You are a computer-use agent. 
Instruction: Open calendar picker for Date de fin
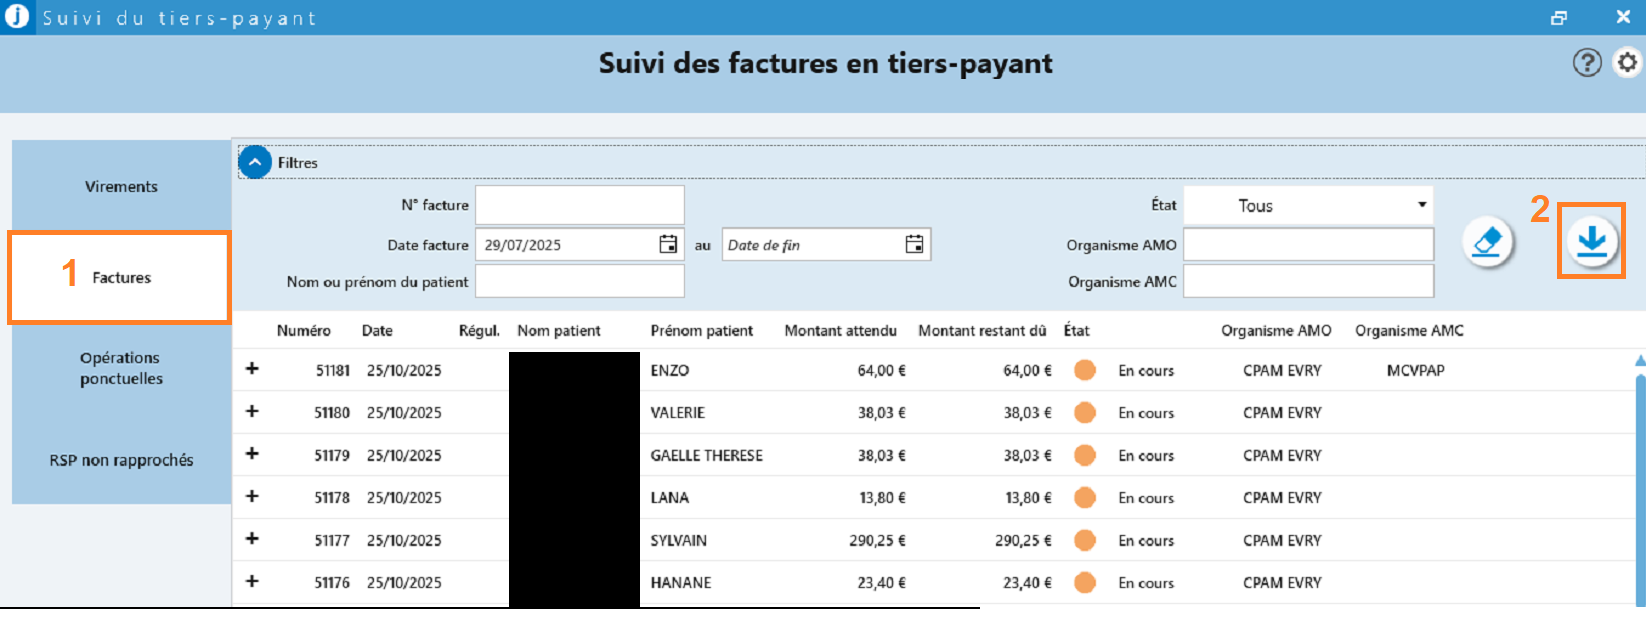point(914,245)
